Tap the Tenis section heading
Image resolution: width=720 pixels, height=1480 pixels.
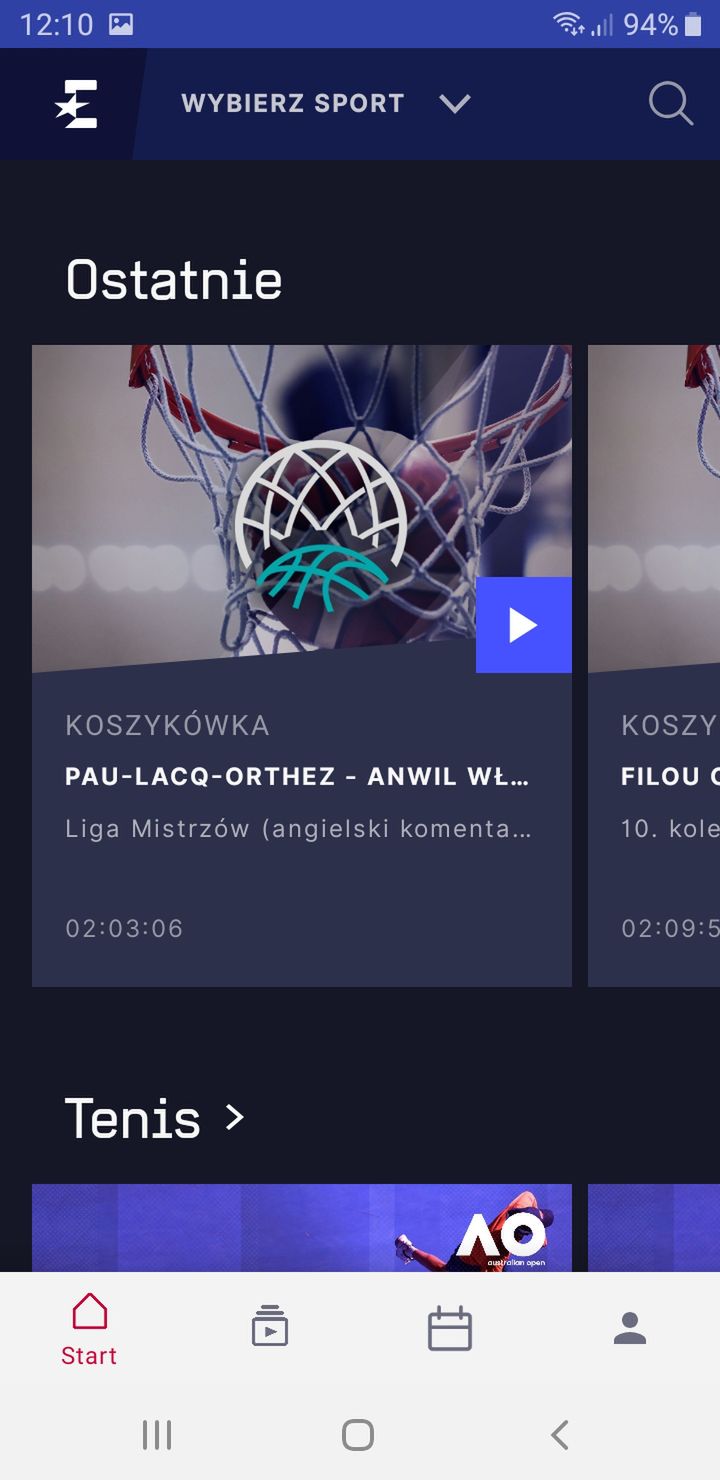point(133,1118)
